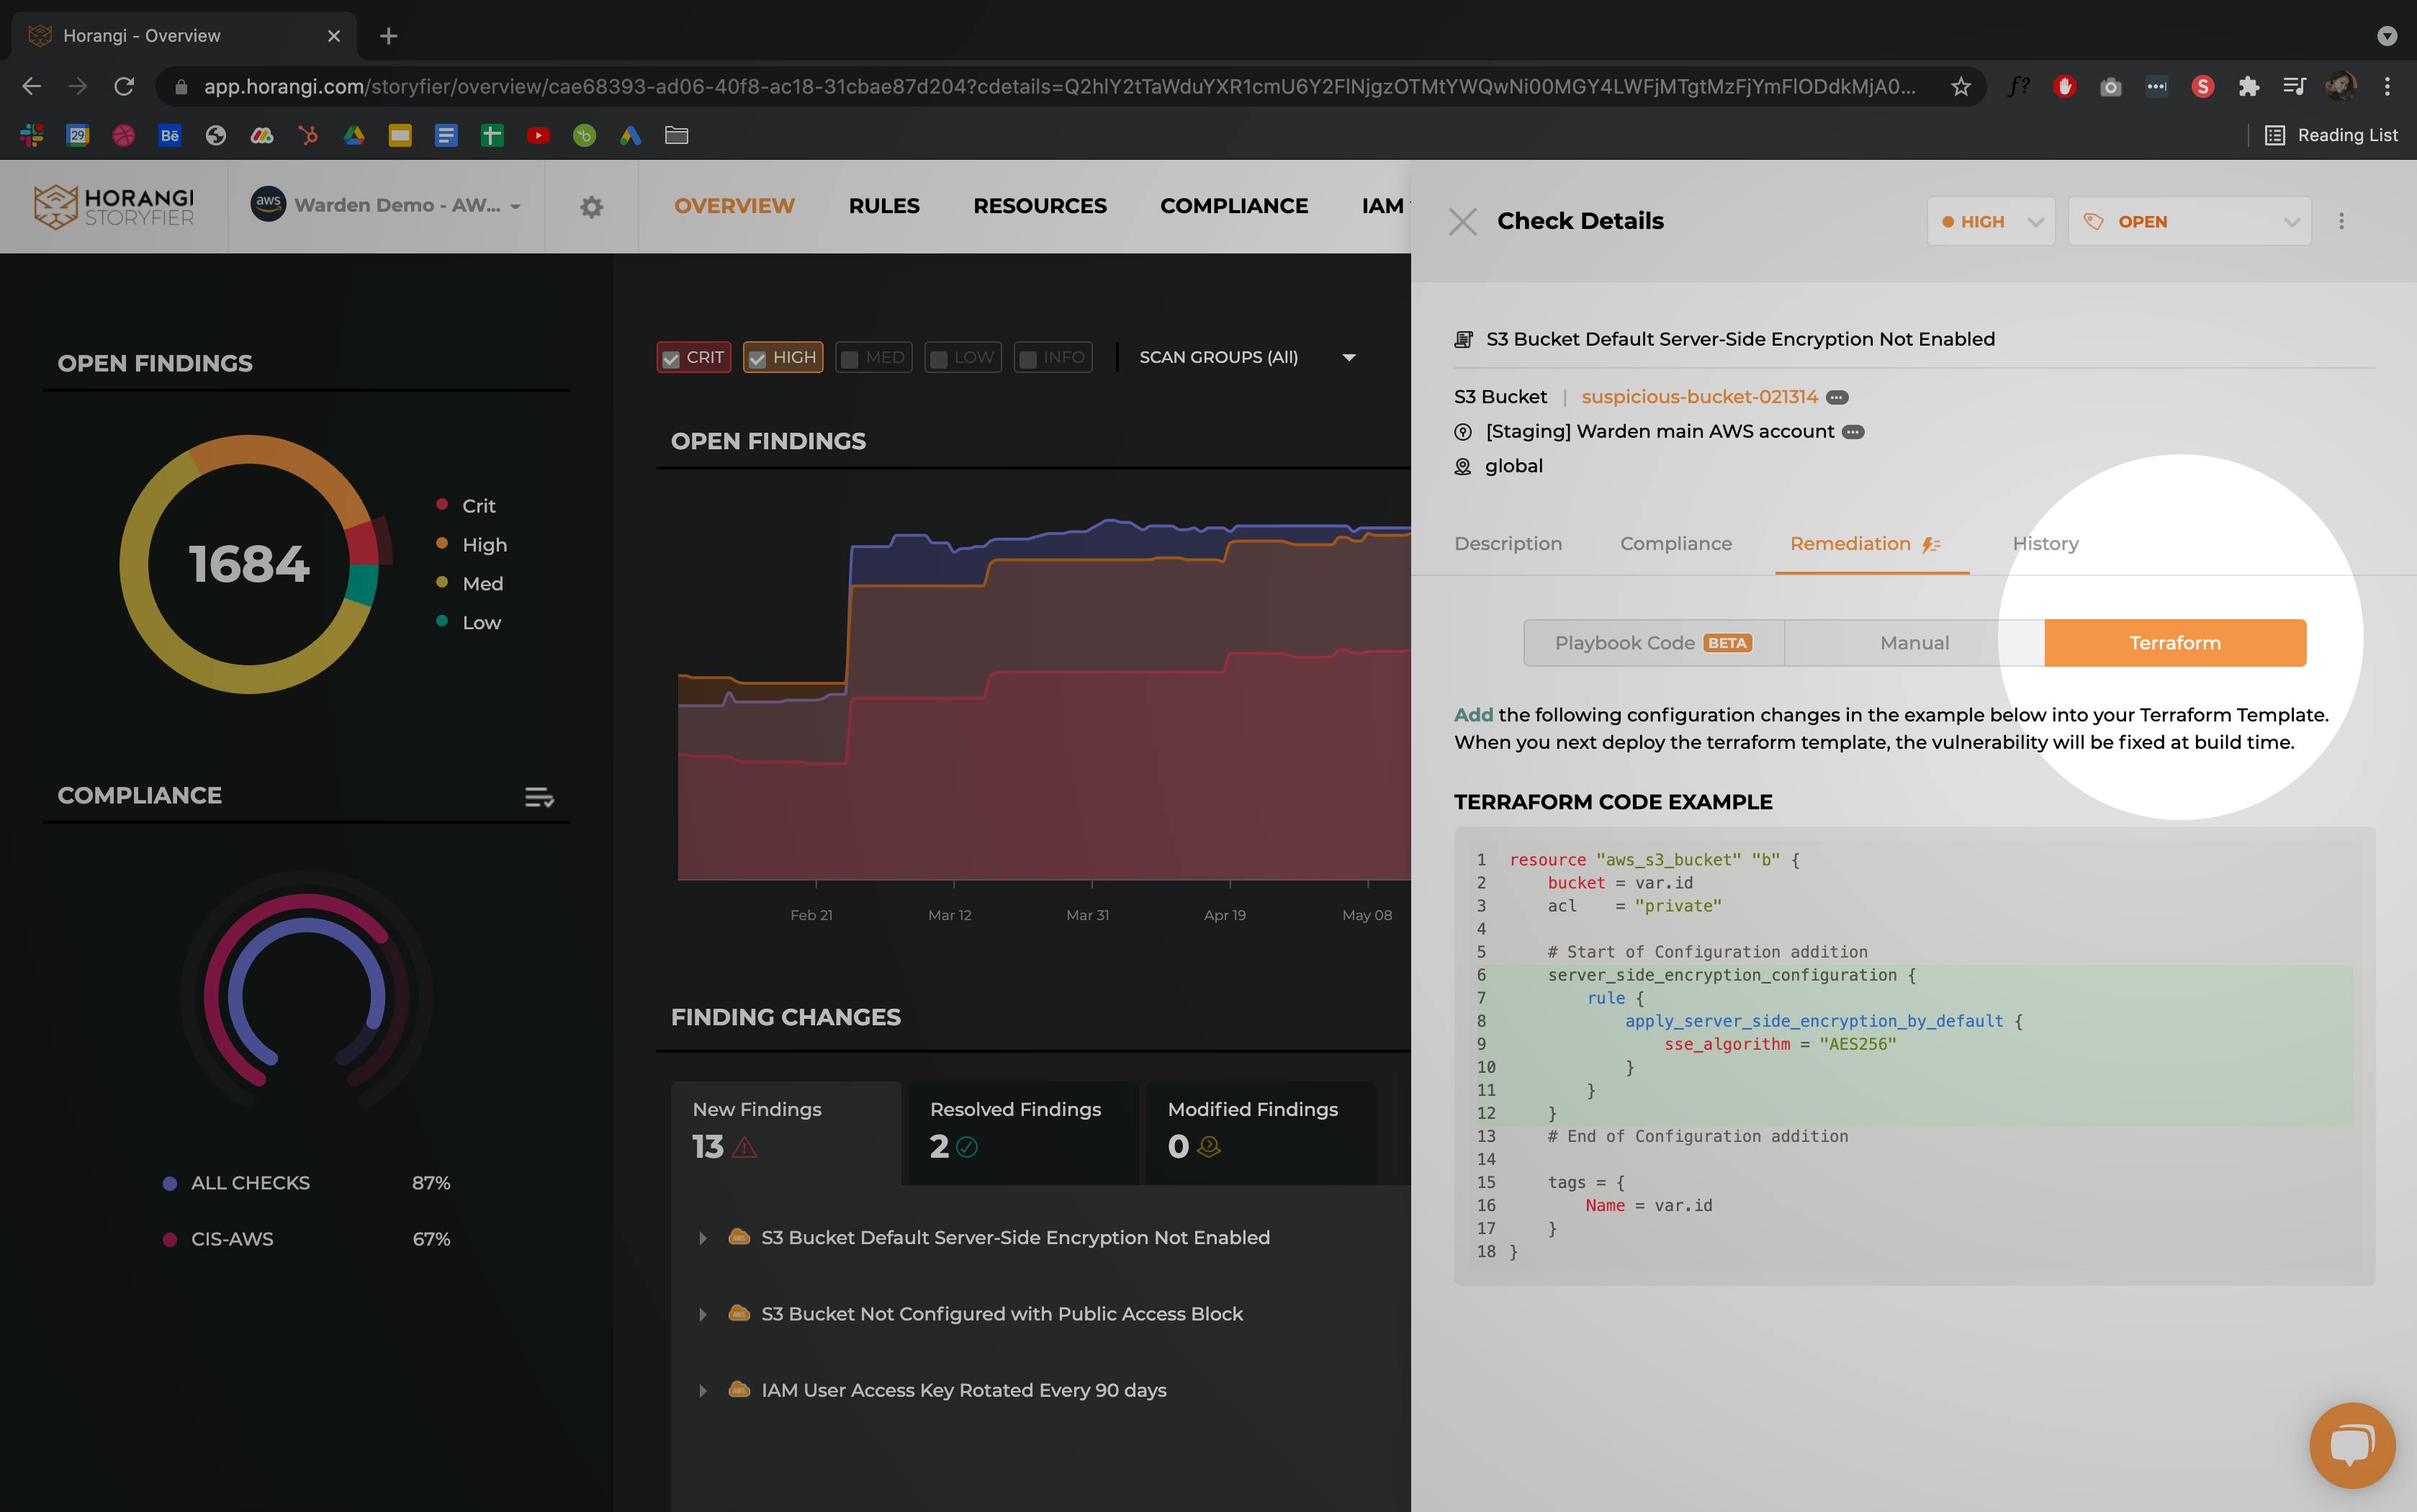2417x1512 pixels.
Task: Go to the OVERVIEW nav tab
Action: click(x=734, y=206)
